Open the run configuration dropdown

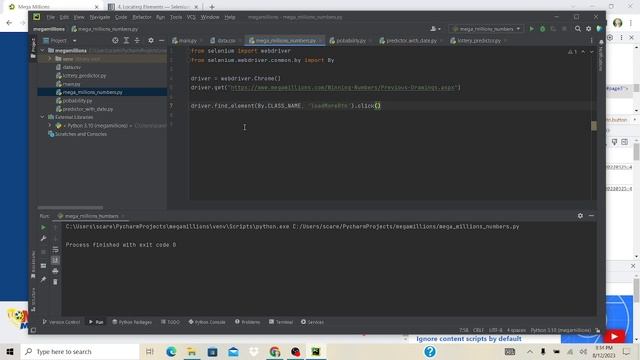point(487,29)
